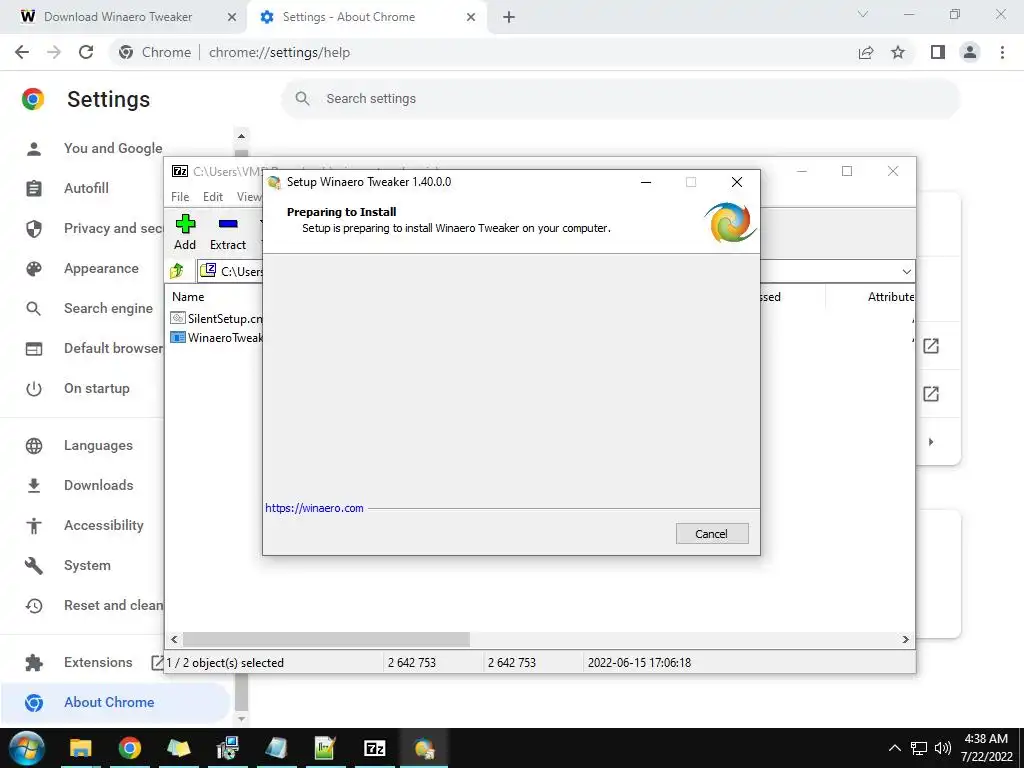This screenshot has height=768, width=1024.
Task: Open Accessibility settings section
Action: [104, 525]
